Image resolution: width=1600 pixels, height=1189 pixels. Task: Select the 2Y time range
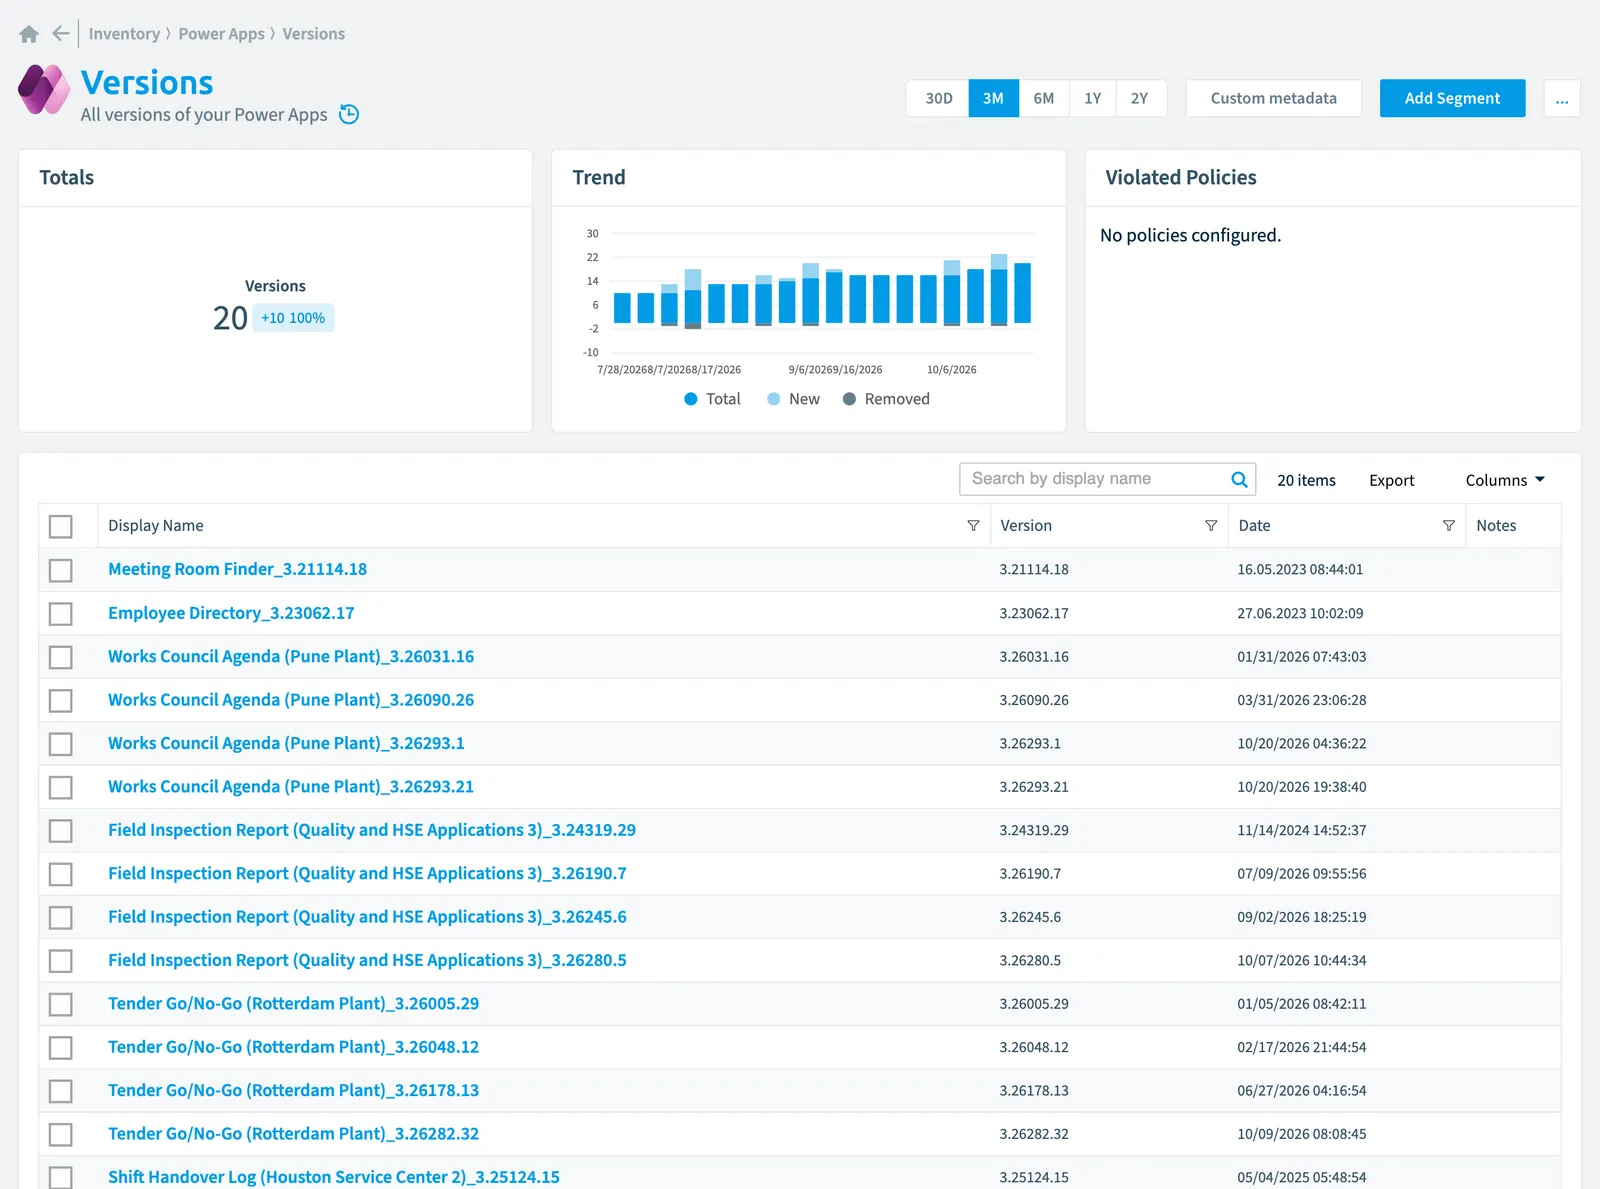pyautogui.click(x=1140, y=99)
